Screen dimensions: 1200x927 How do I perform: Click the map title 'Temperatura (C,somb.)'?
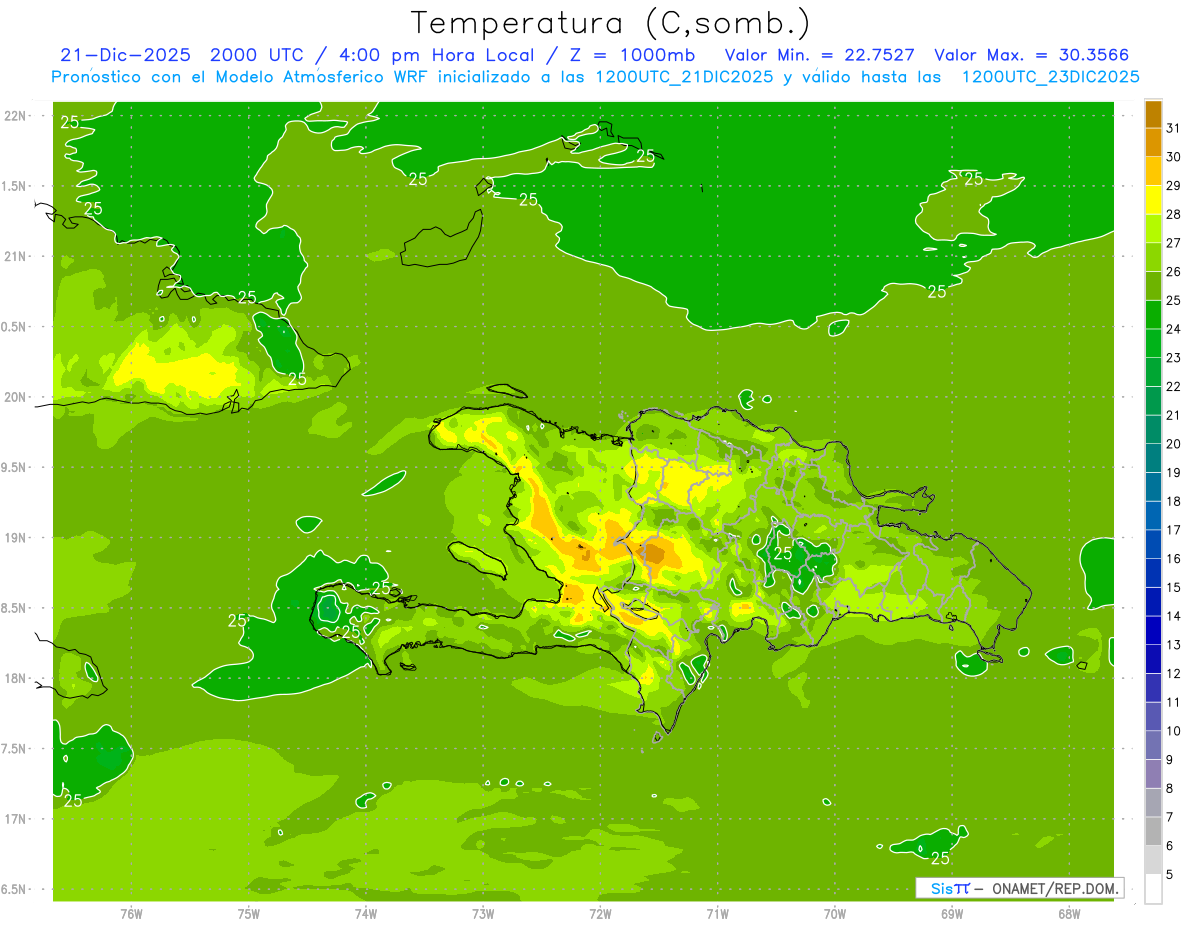[x=610, y=23]
